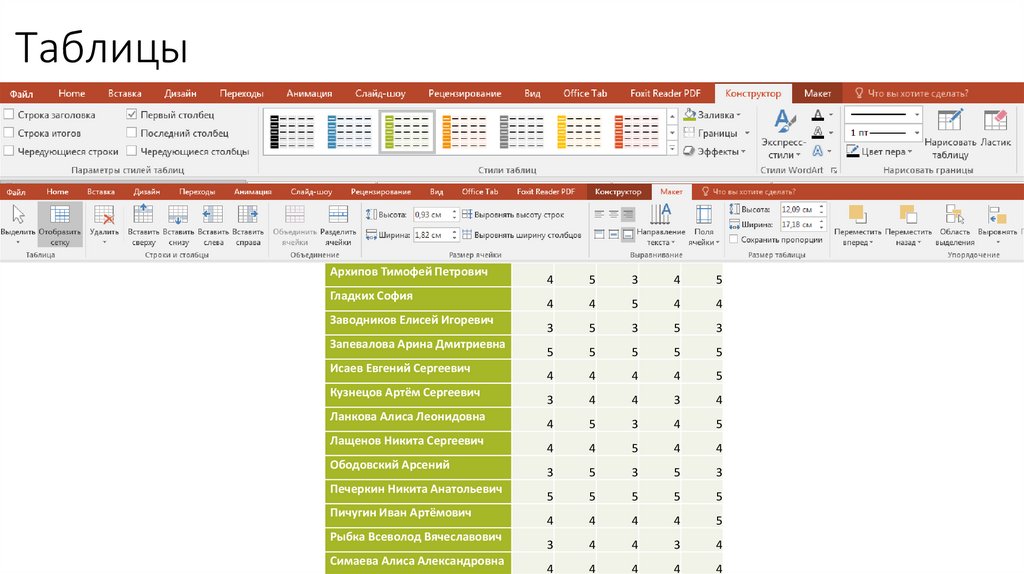
Task: Distribute column widths evenly
Action: [x=521, y=234]
